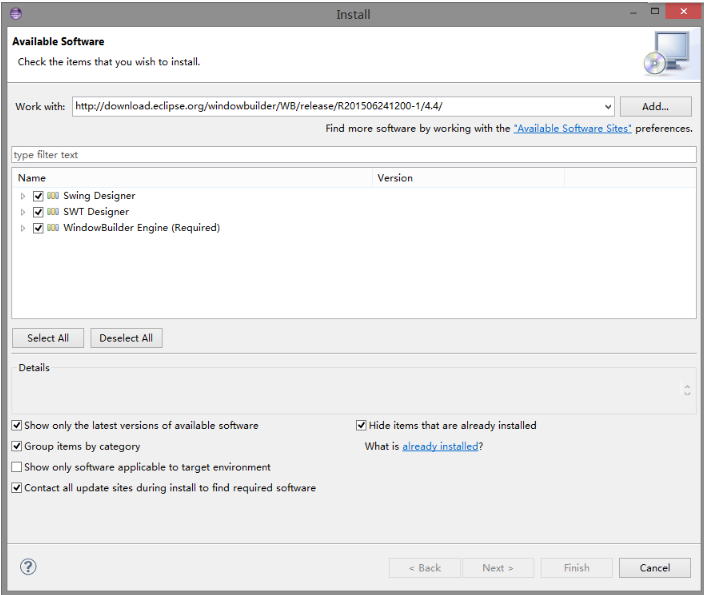Click the SWT Designer category icon
Screen dimensions: 704x595
53,212
